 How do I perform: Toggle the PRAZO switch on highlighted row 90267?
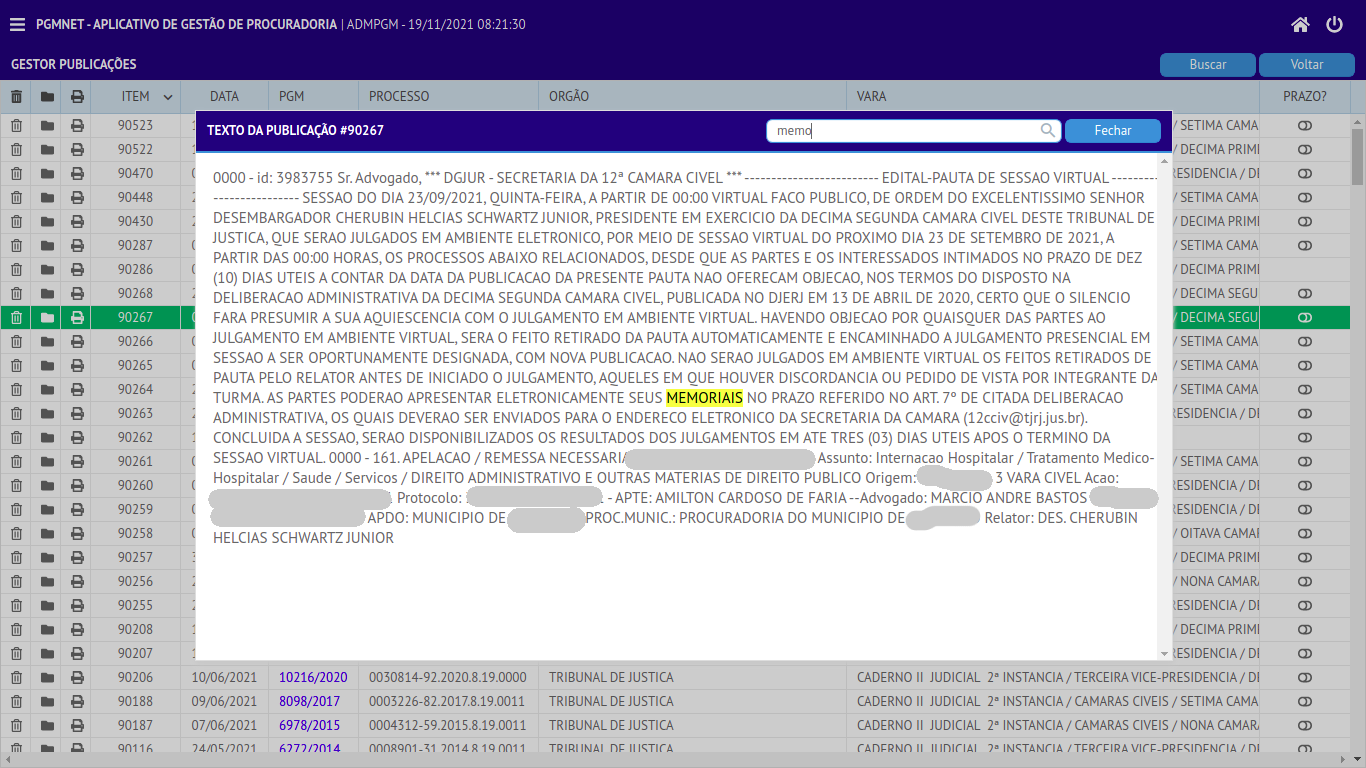1305,317
